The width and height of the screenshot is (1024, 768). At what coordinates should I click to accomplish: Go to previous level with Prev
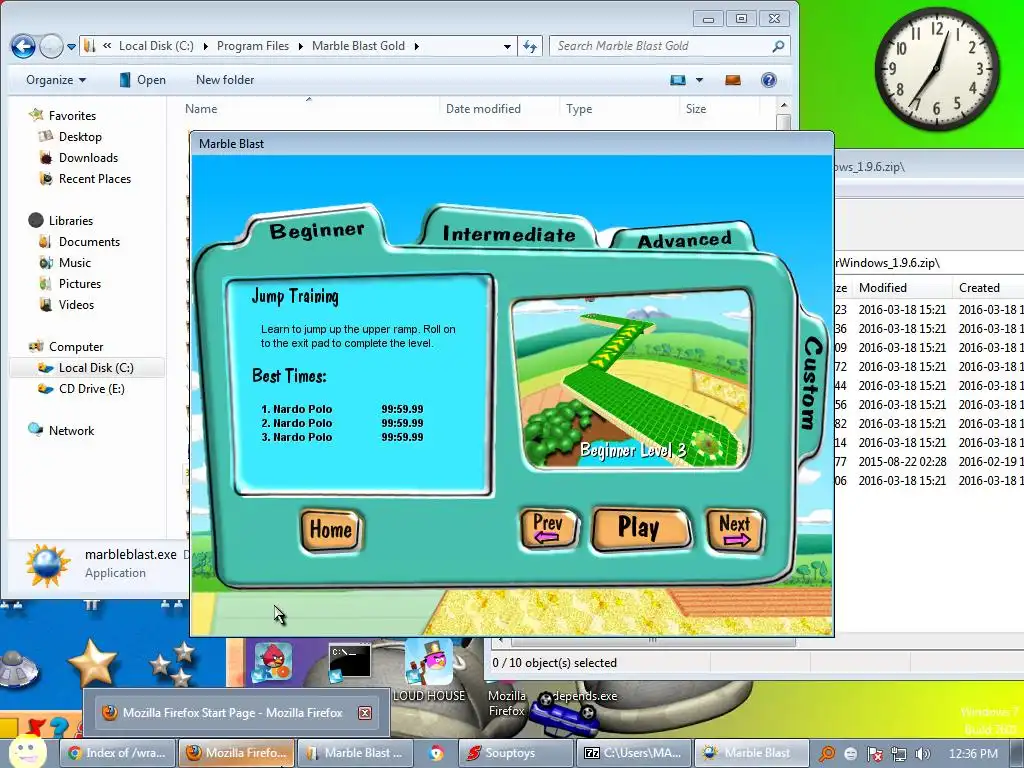click(548, 528)
